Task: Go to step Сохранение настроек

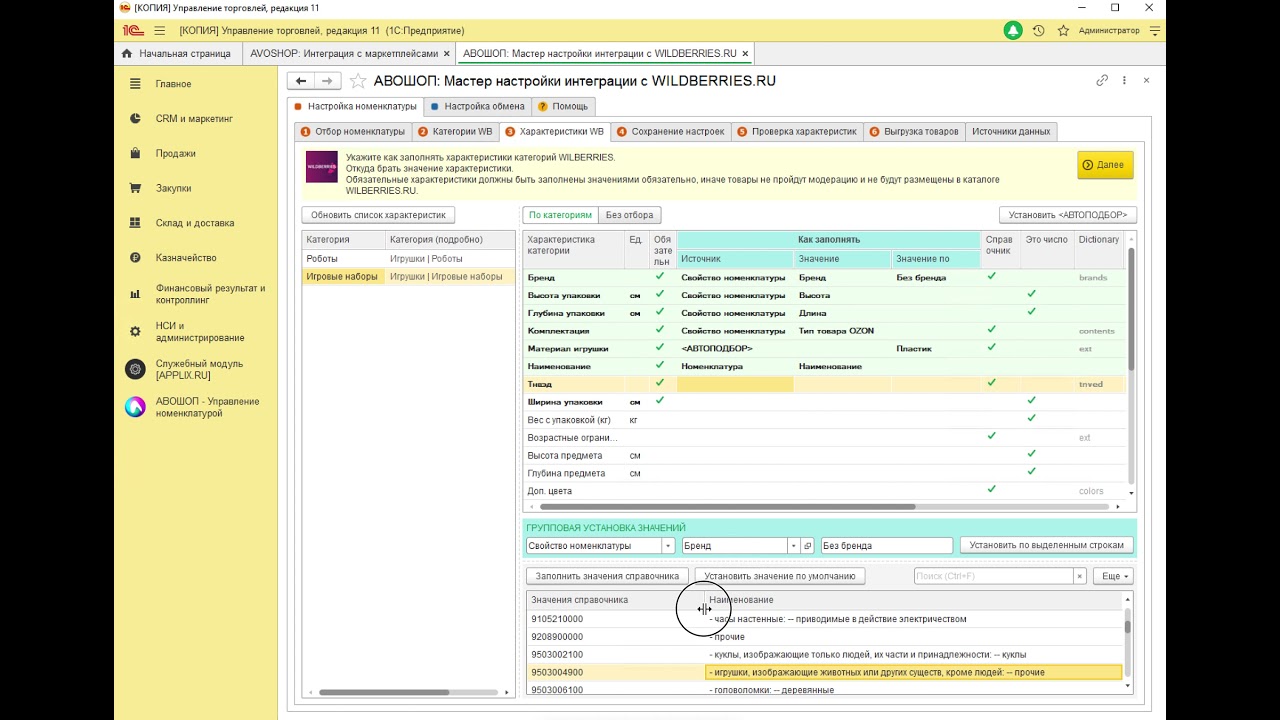Action: point(671,131)
